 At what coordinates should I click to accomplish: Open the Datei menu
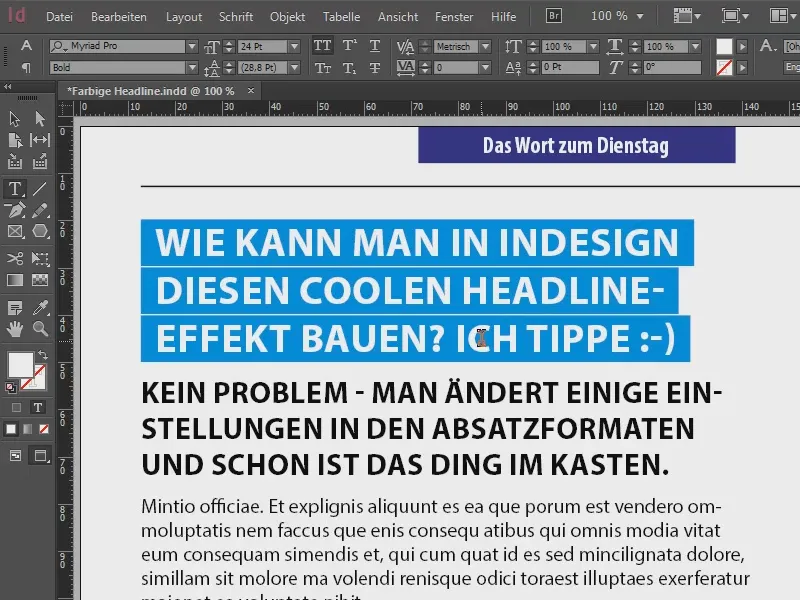[59, 17]
